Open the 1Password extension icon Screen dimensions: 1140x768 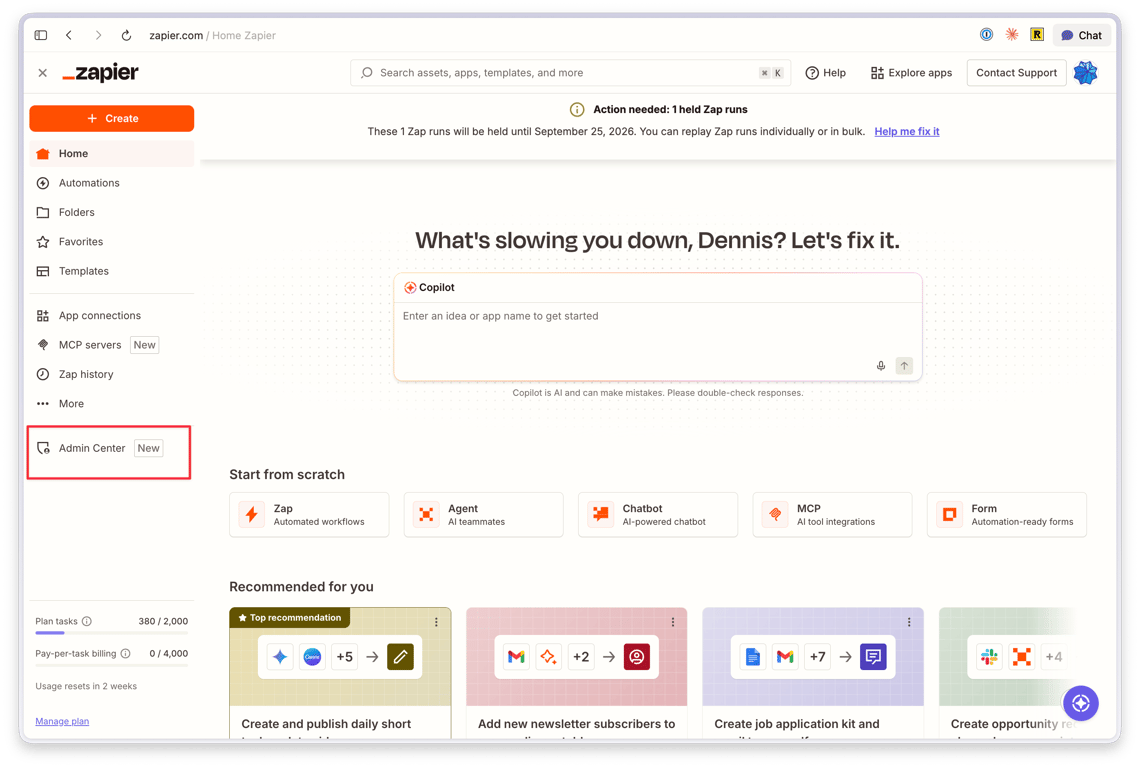click(987, 34)
